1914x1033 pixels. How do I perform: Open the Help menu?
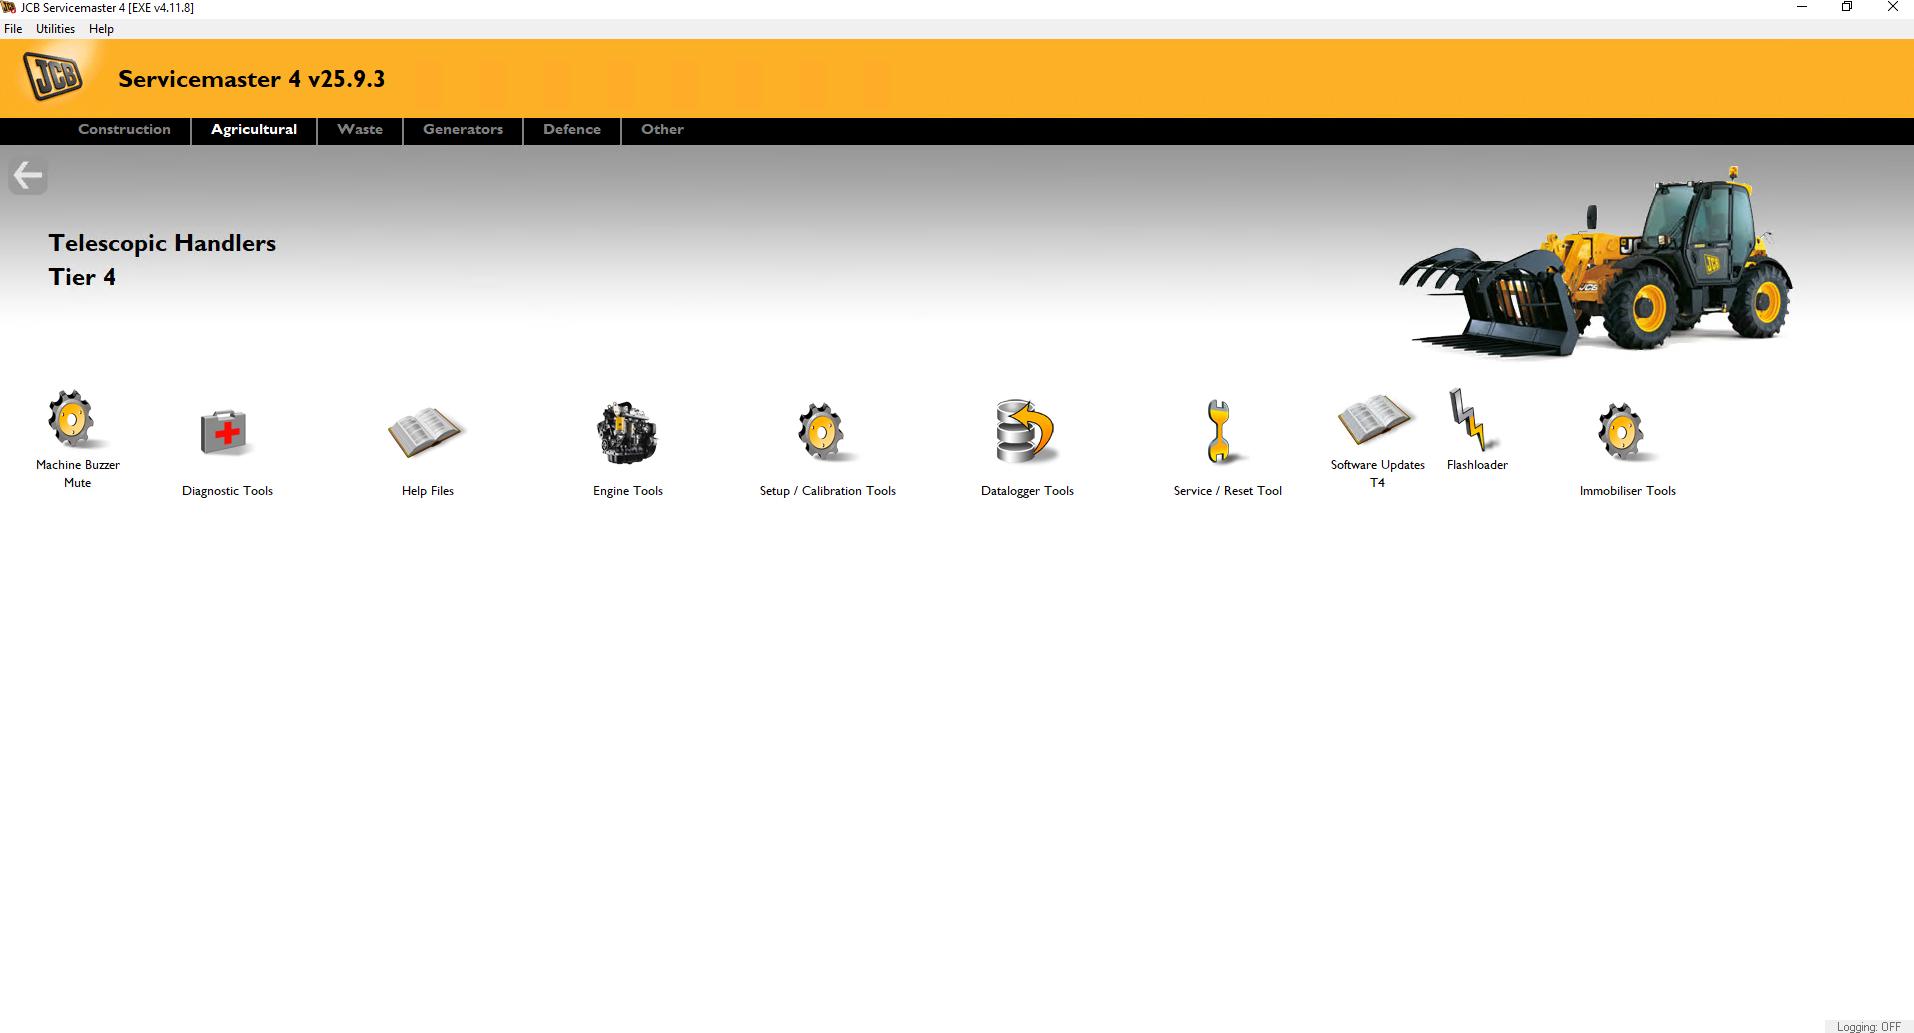tap(101, 28)
